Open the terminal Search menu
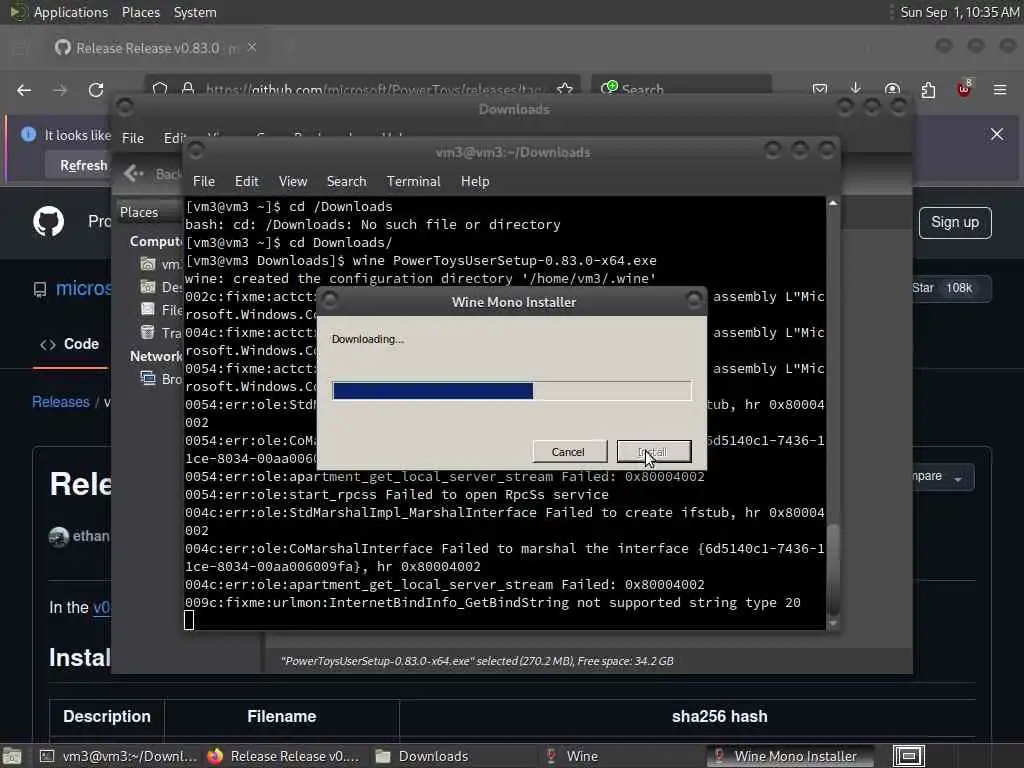1024x768 pixels. tap(346, 182)
